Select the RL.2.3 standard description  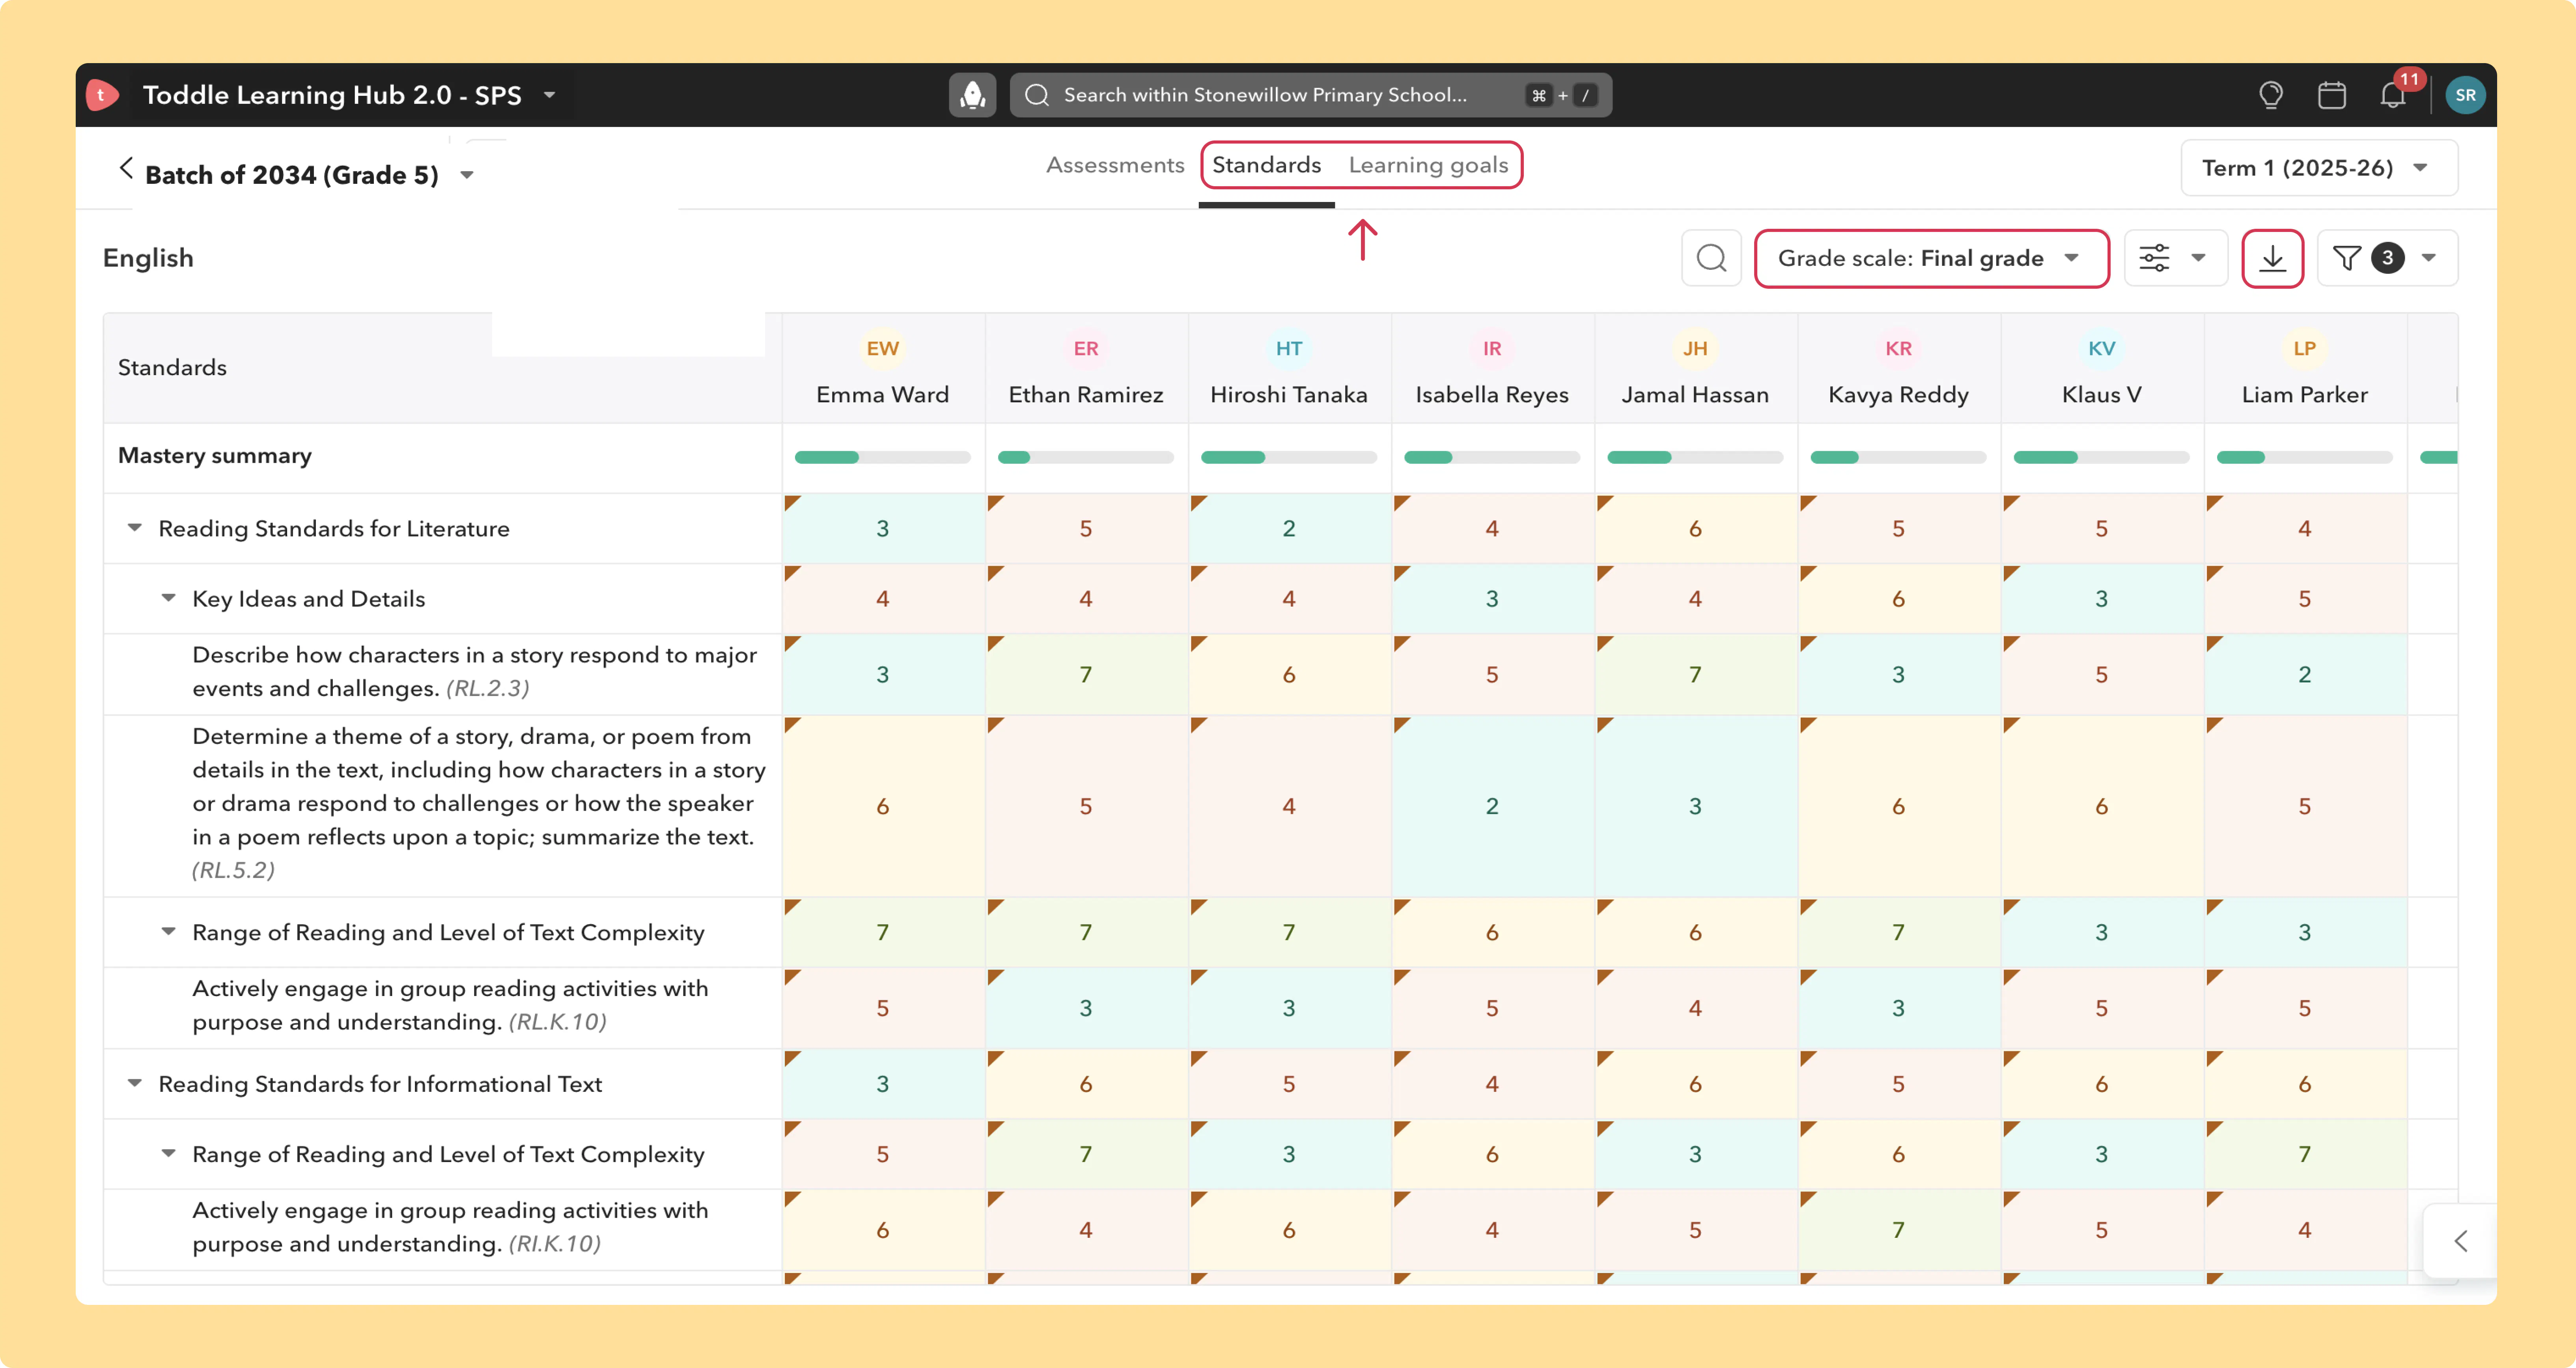pyautogui.click(x=474, y=672)
